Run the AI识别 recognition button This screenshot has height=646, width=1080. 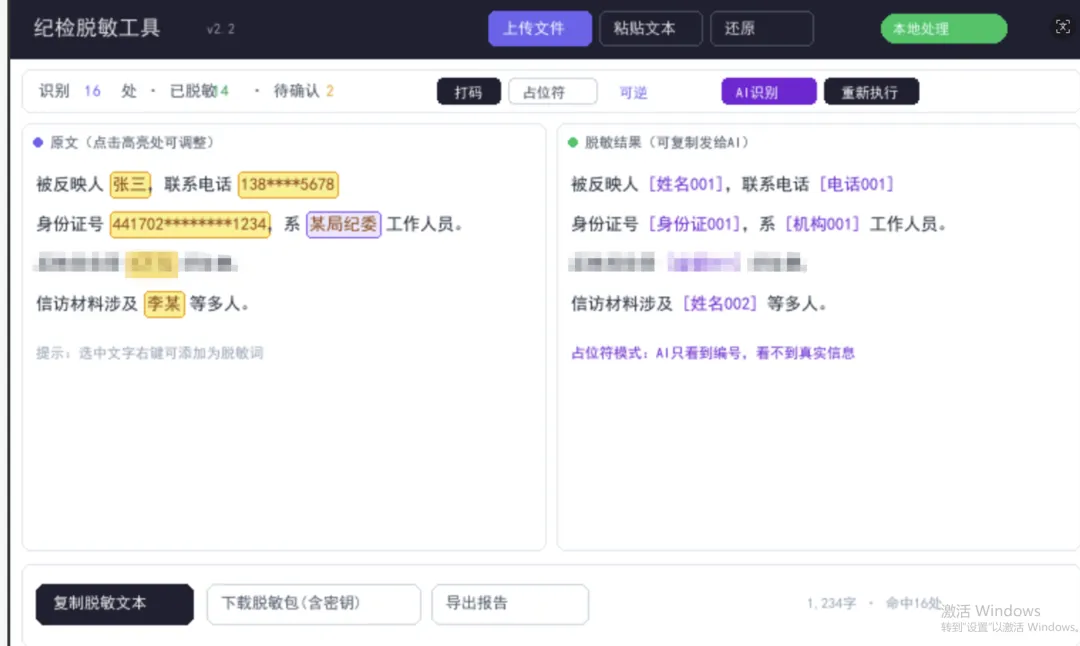(x=769, y=92)
